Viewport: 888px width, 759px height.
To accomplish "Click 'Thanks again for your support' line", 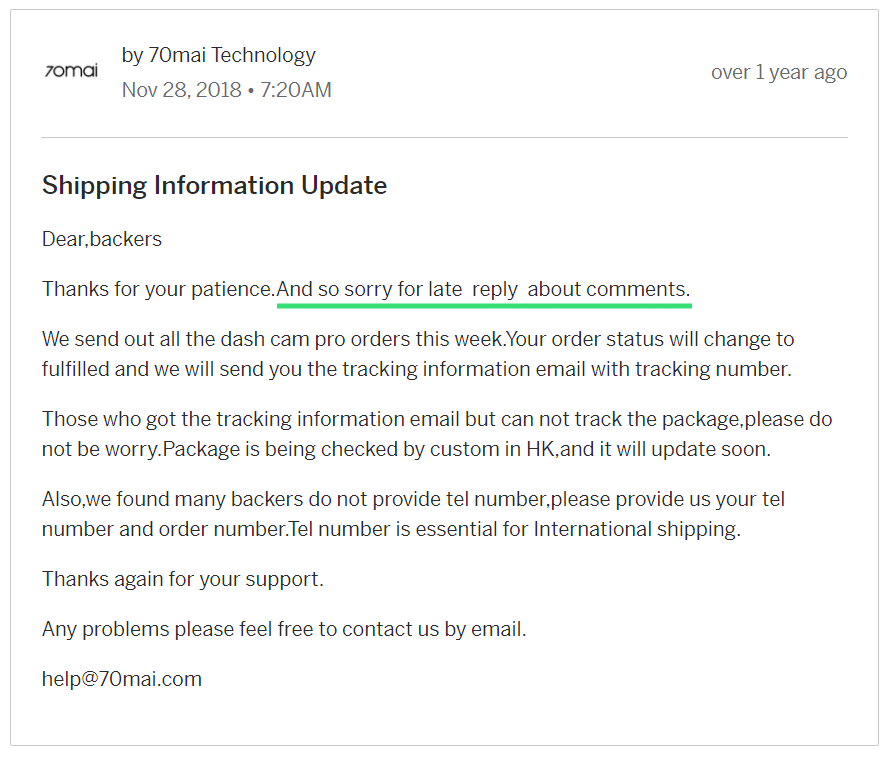I will coord(183,579).
